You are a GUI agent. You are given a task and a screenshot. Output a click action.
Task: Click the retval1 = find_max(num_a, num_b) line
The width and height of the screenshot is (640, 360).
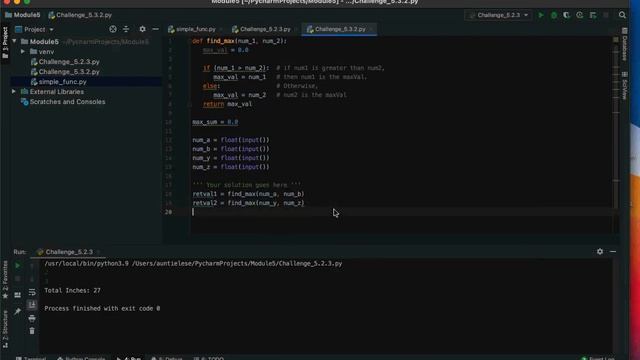248,194
